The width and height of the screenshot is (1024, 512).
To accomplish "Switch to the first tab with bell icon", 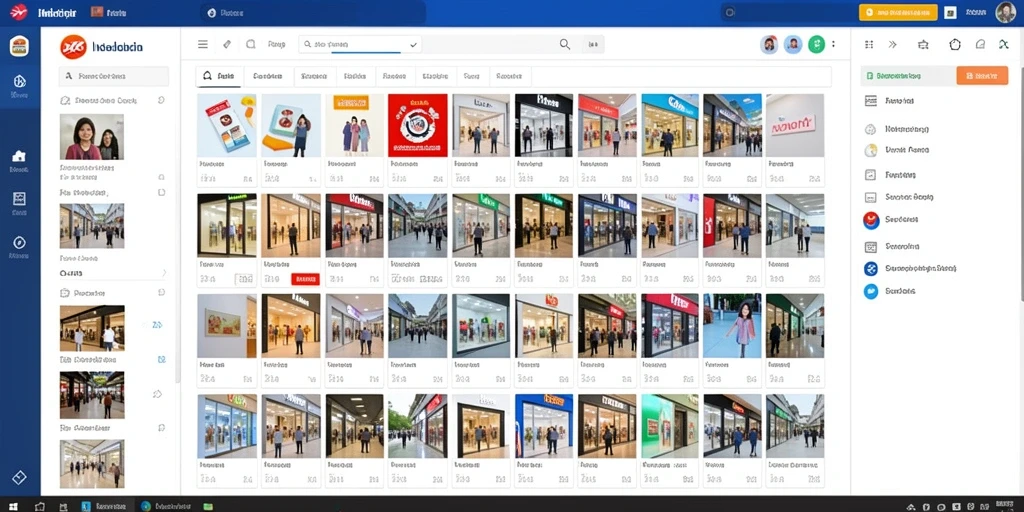I will click(x=219, y=76).
